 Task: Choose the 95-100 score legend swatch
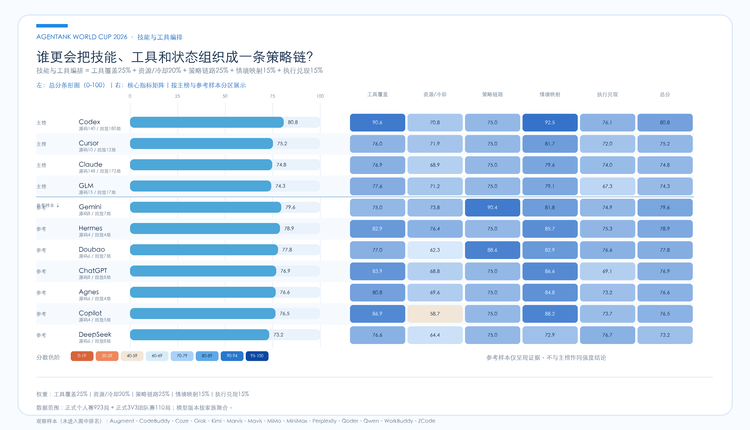[257, 356]
